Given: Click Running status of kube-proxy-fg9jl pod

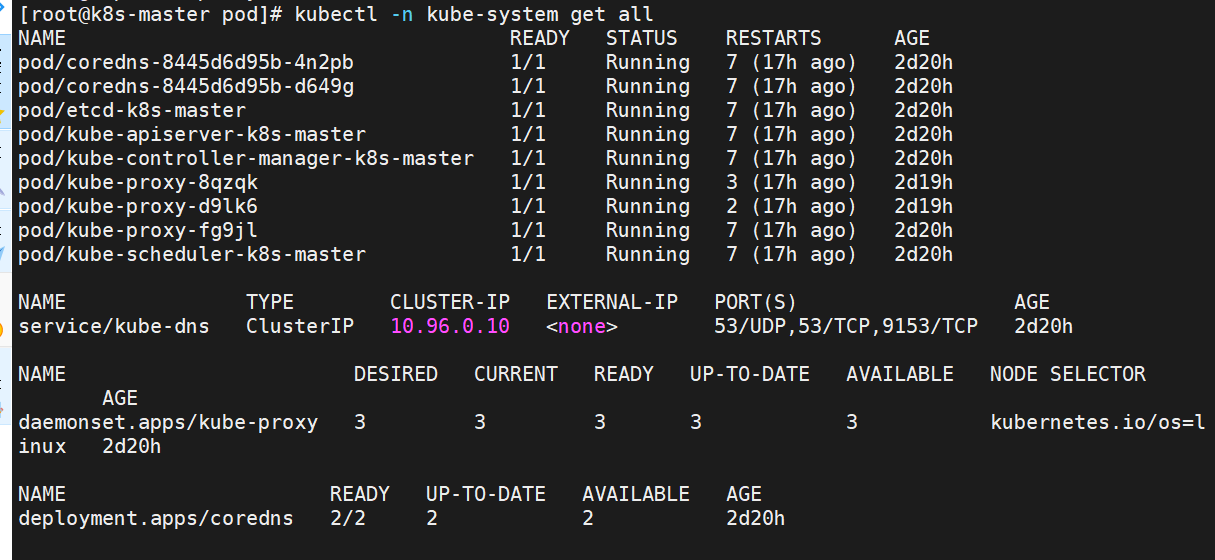Looking at the screenshot, I should coord(648,230).
